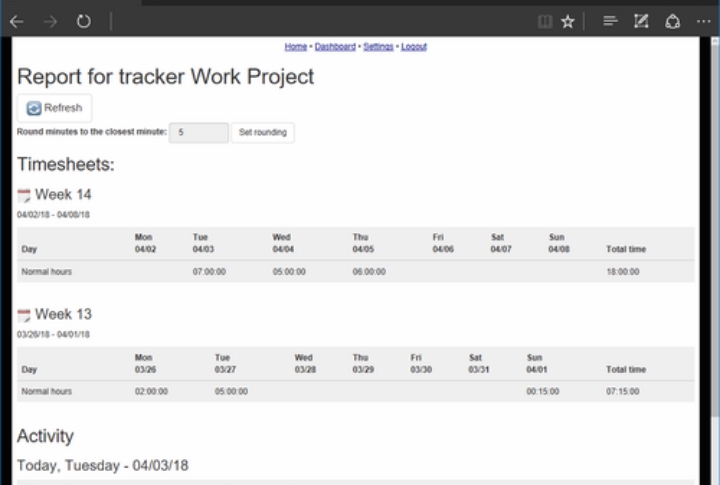Reload the page with the browser refresh icon
Image resolution: width=720 pixels, height=485 pixels.
coord(83,21)
